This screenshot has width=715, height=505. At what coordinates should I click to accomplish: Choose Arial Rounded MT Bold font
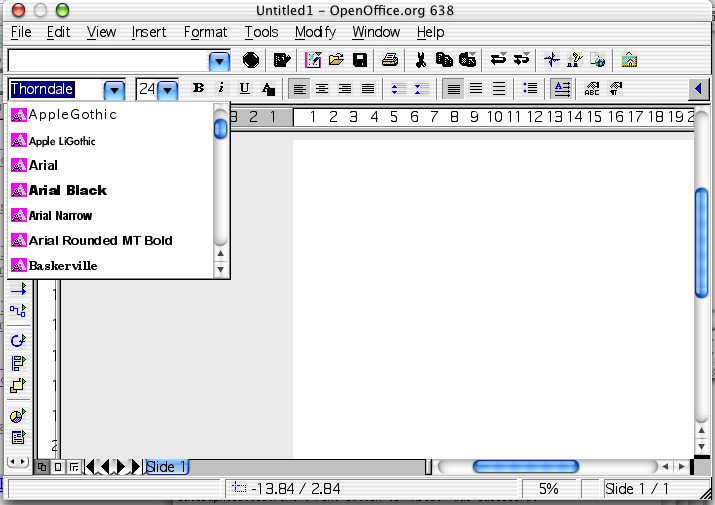click(x=111, y=240)
